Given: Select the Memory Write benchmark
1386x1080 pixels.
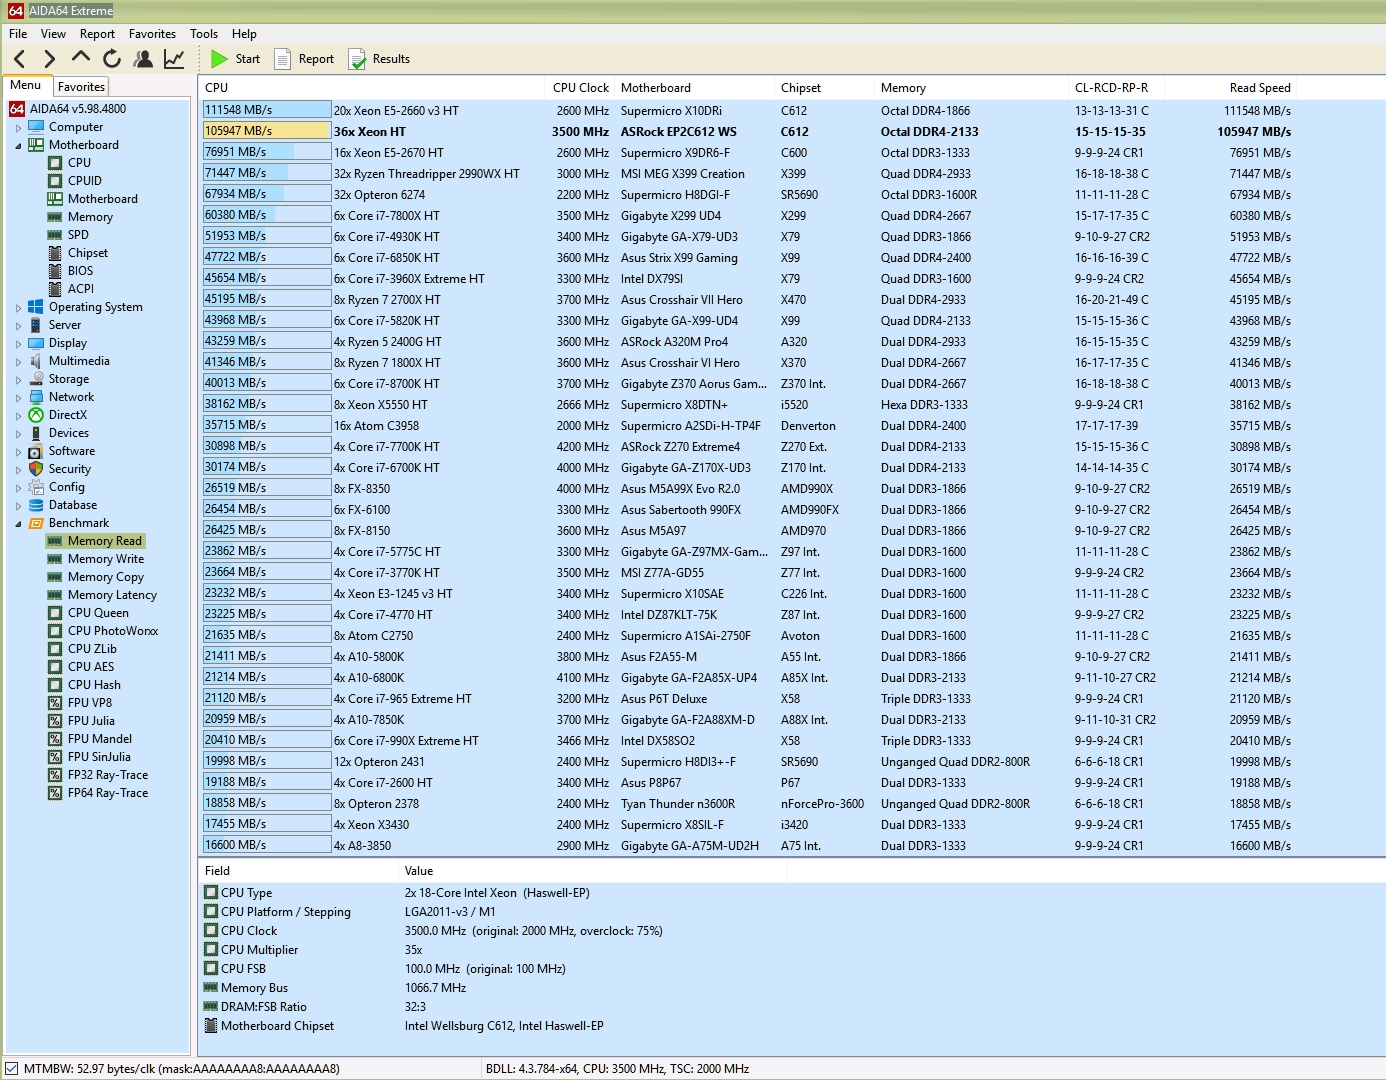Looking at the screenshot, I should click(x=106, y=559).
